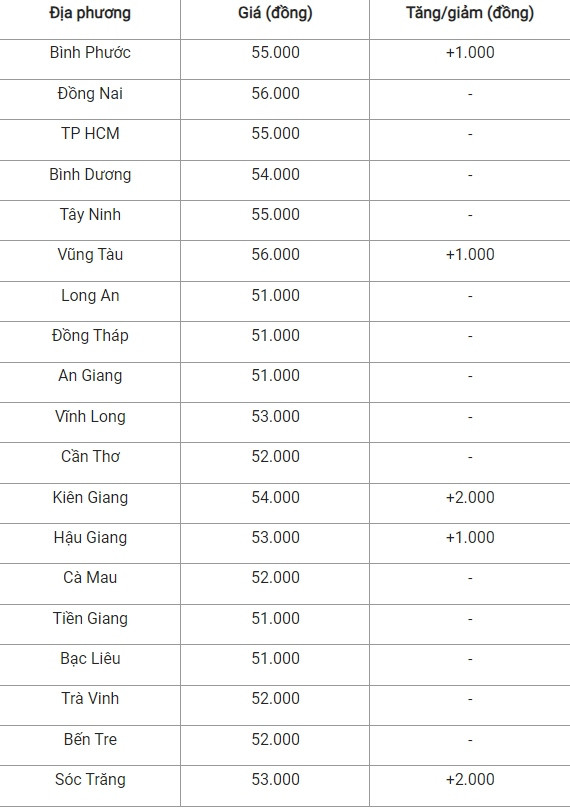Click the An Giang cell
Screen dimensions: 570x809
[x=90, y=376]
